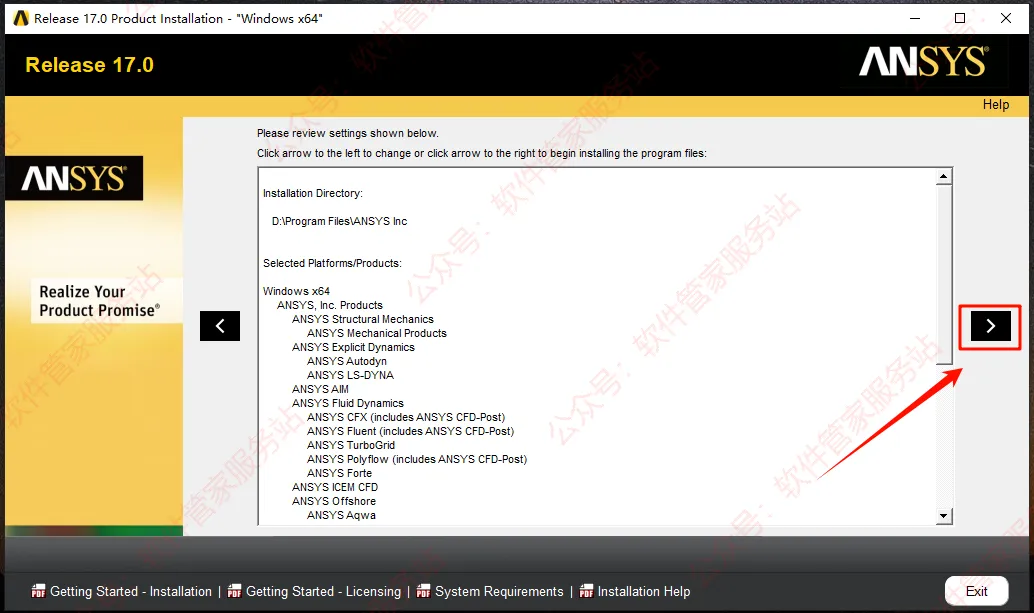Click the previous left-arrow button
The width and height of the screenshot is (1034, 613).
click(x=220, y=326)
